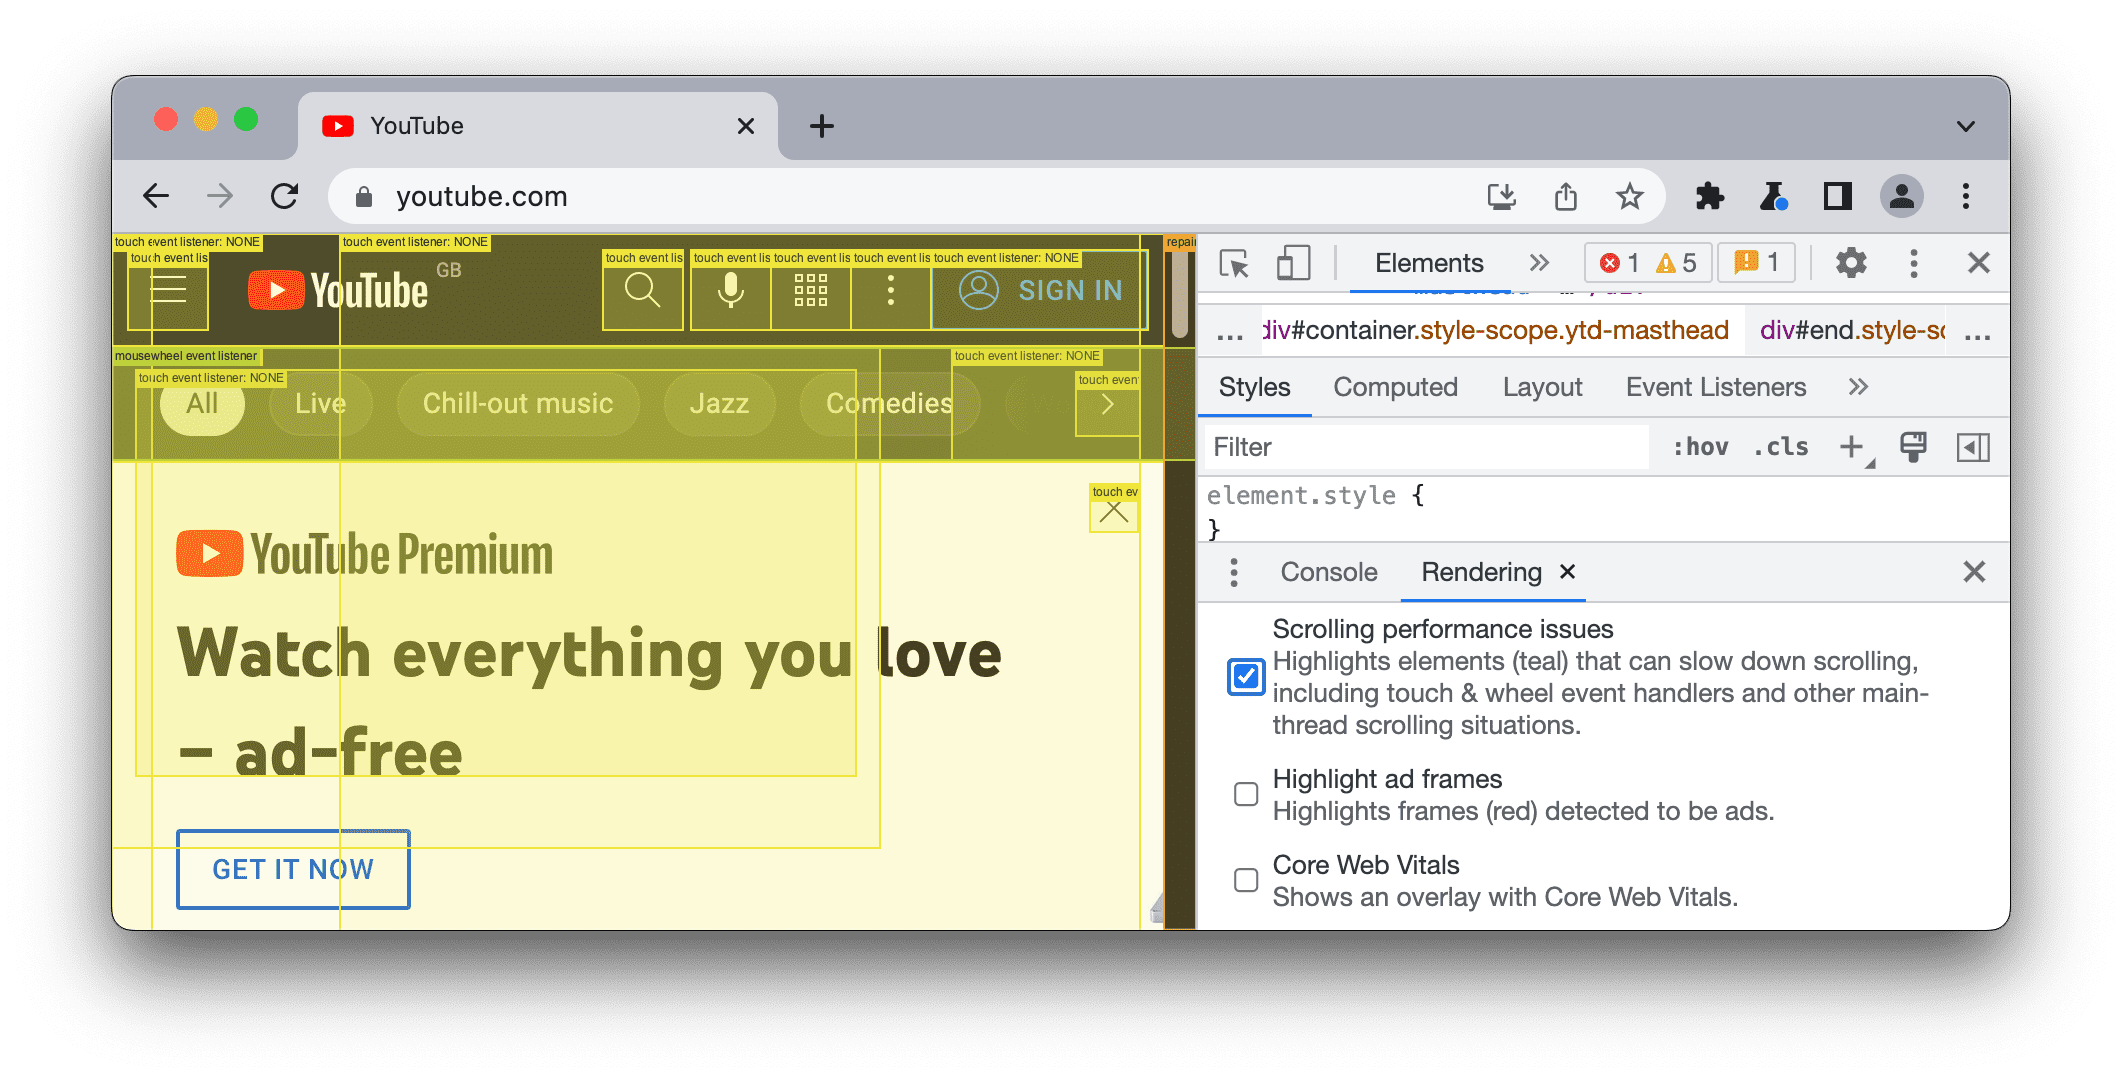Toggle the device emulation toolbar icon

(1292, 262)
